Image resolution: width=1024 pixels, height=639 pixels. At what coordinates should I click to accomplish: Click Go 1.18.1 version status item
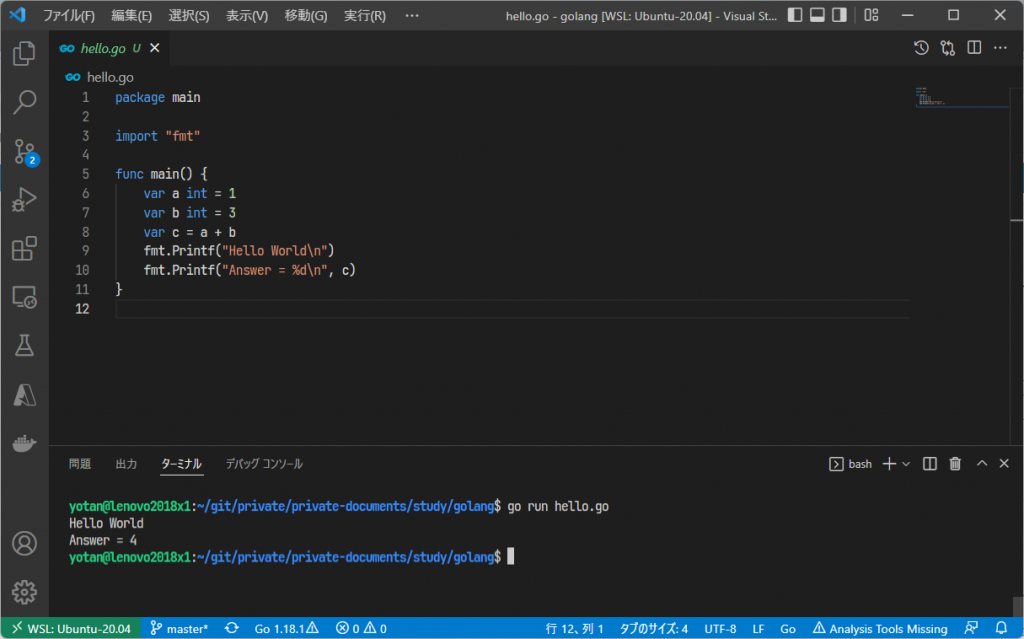pyautogui.click(x=286, y=629)
